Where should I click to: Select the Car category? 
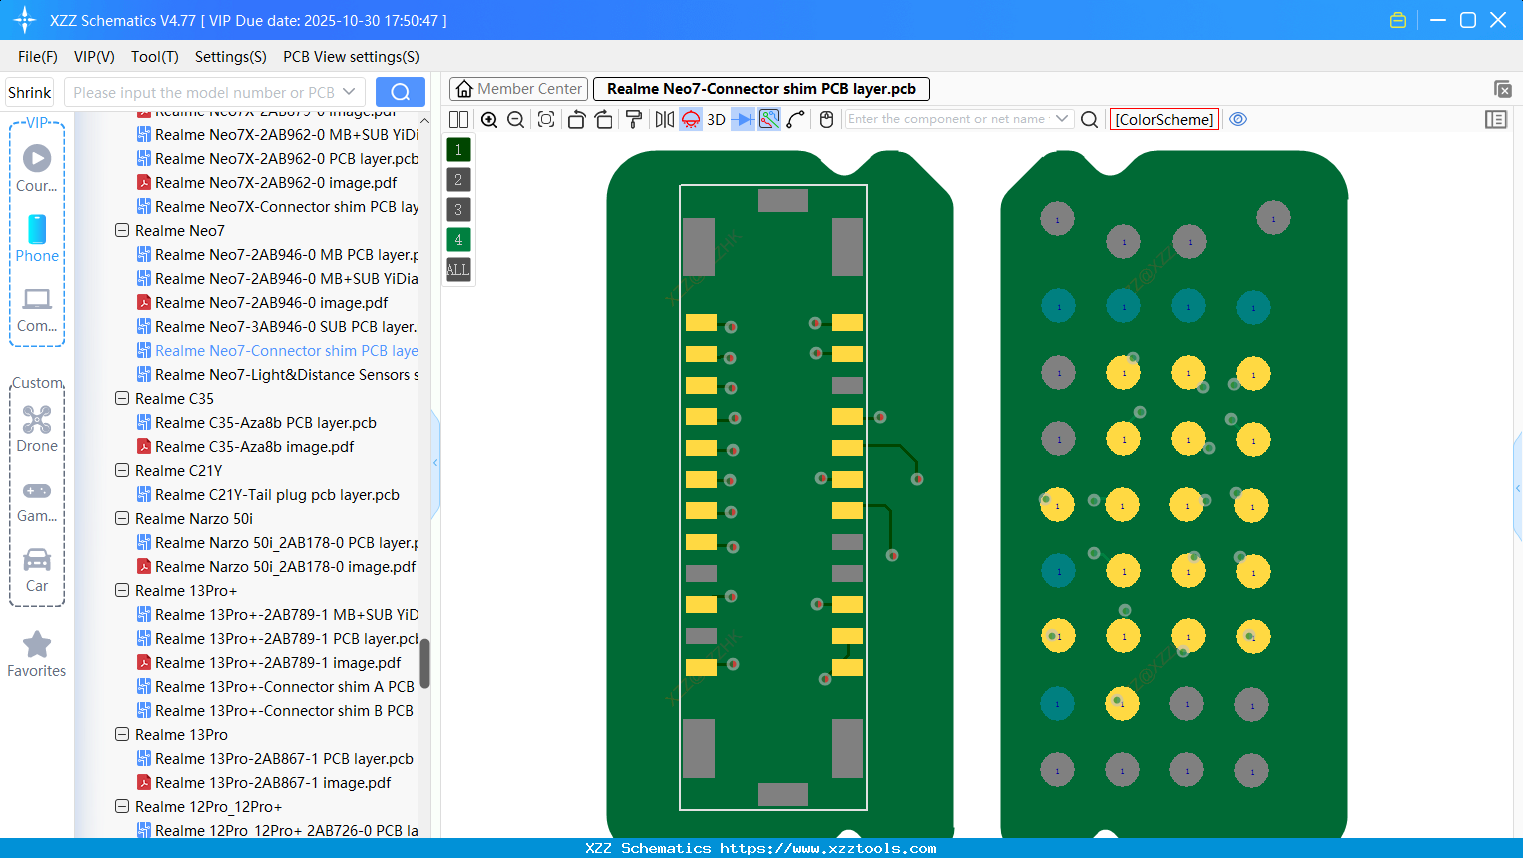pyautogui.click(x=37, y=570)
